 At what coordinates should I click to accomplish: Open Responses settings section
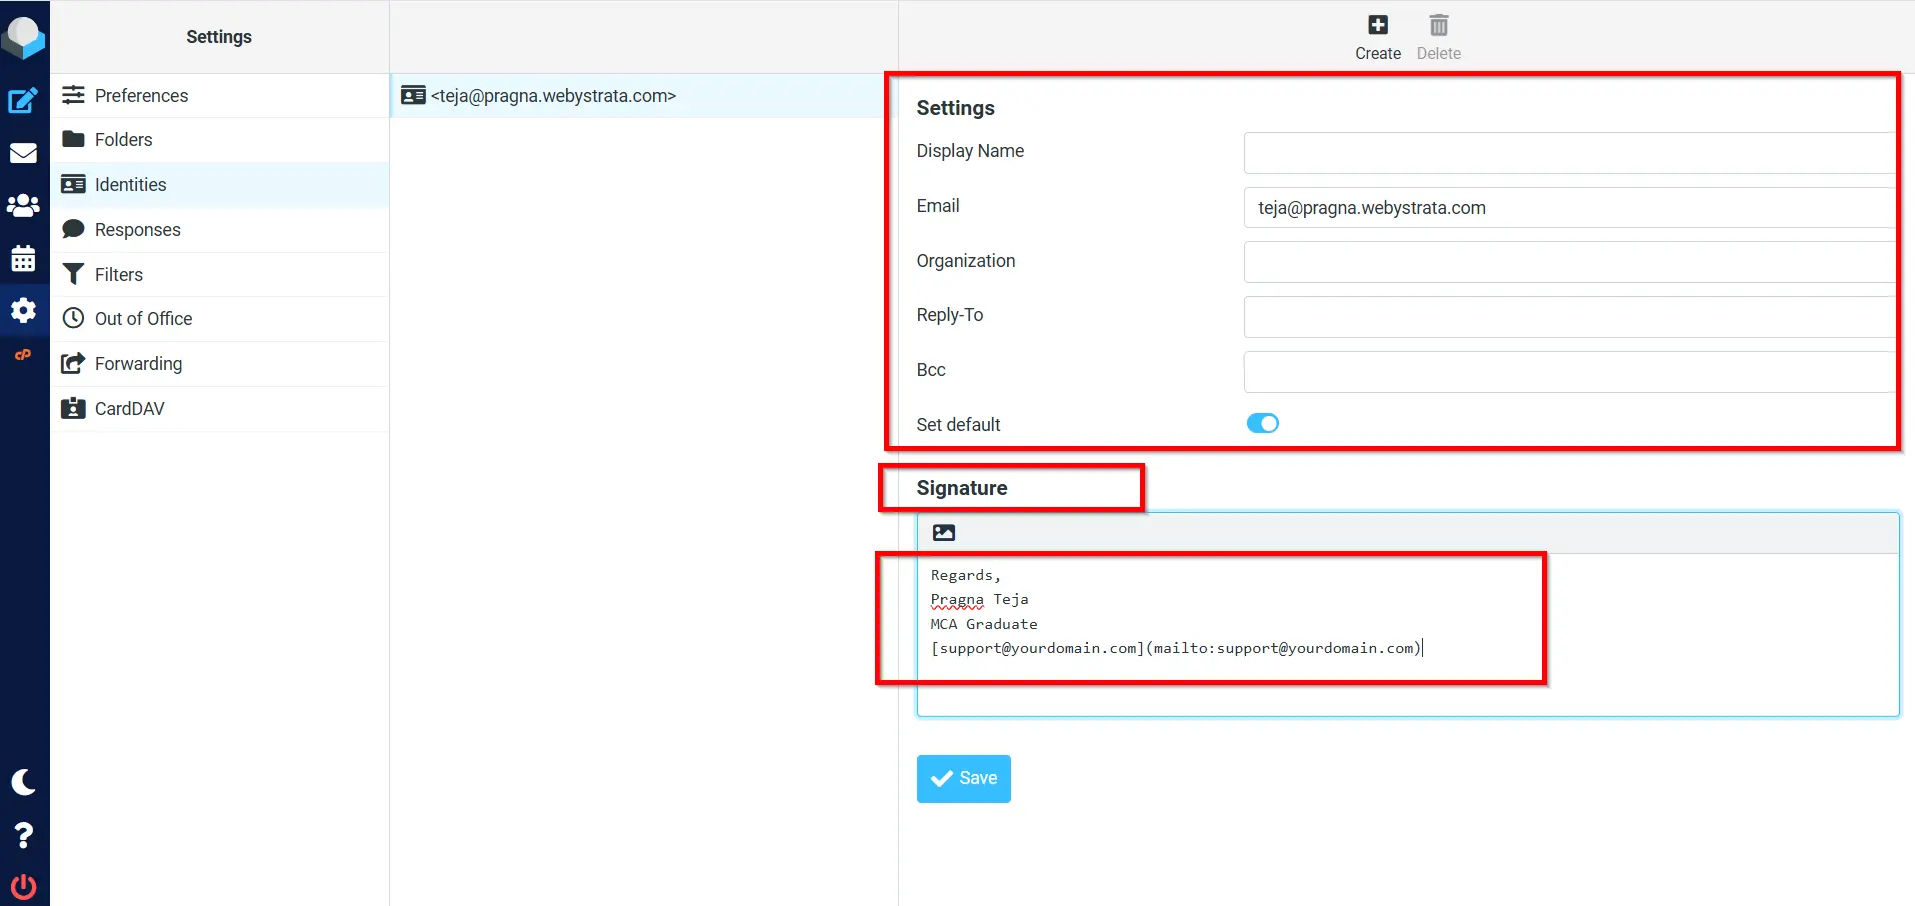[x=219, y=230]
